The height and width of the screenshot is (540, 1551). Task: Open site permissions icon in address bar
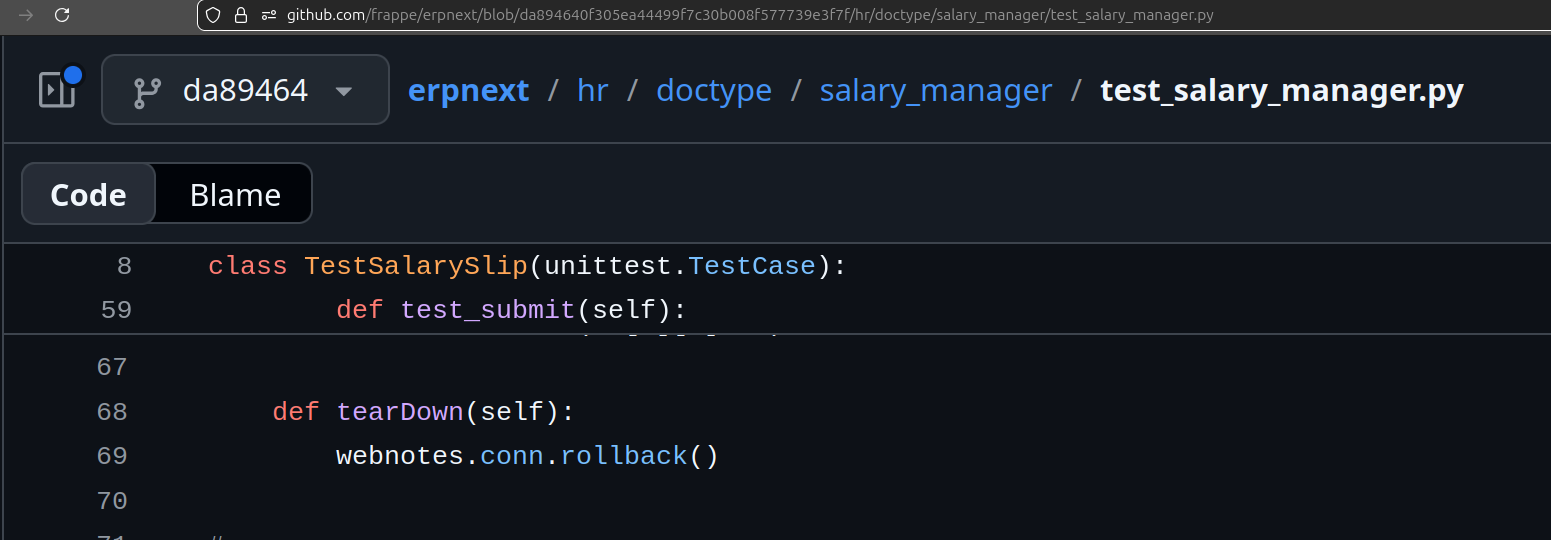[268, 15]
